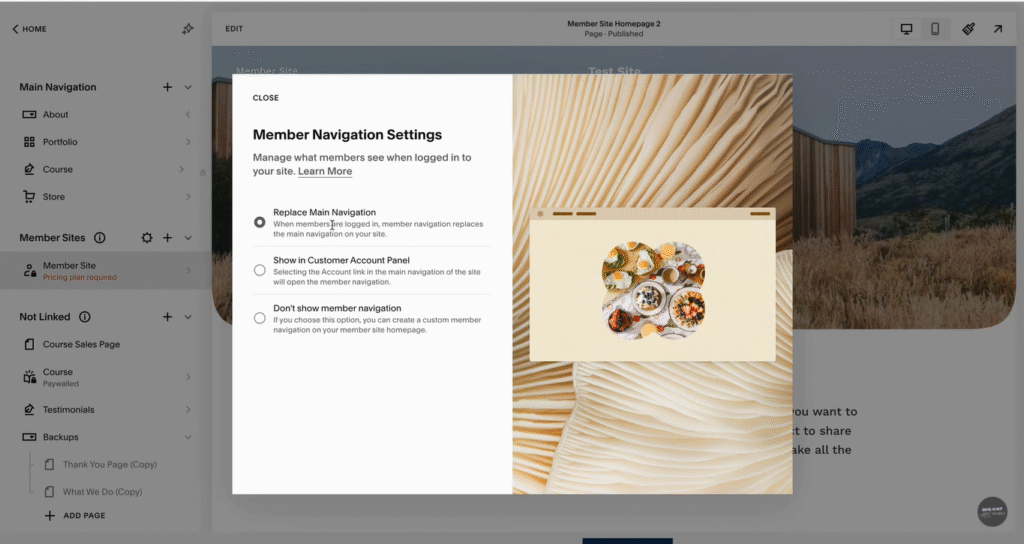Click the pin icon in the sidebar
The height and width of the screenshot is (544, 1024).
188,29
